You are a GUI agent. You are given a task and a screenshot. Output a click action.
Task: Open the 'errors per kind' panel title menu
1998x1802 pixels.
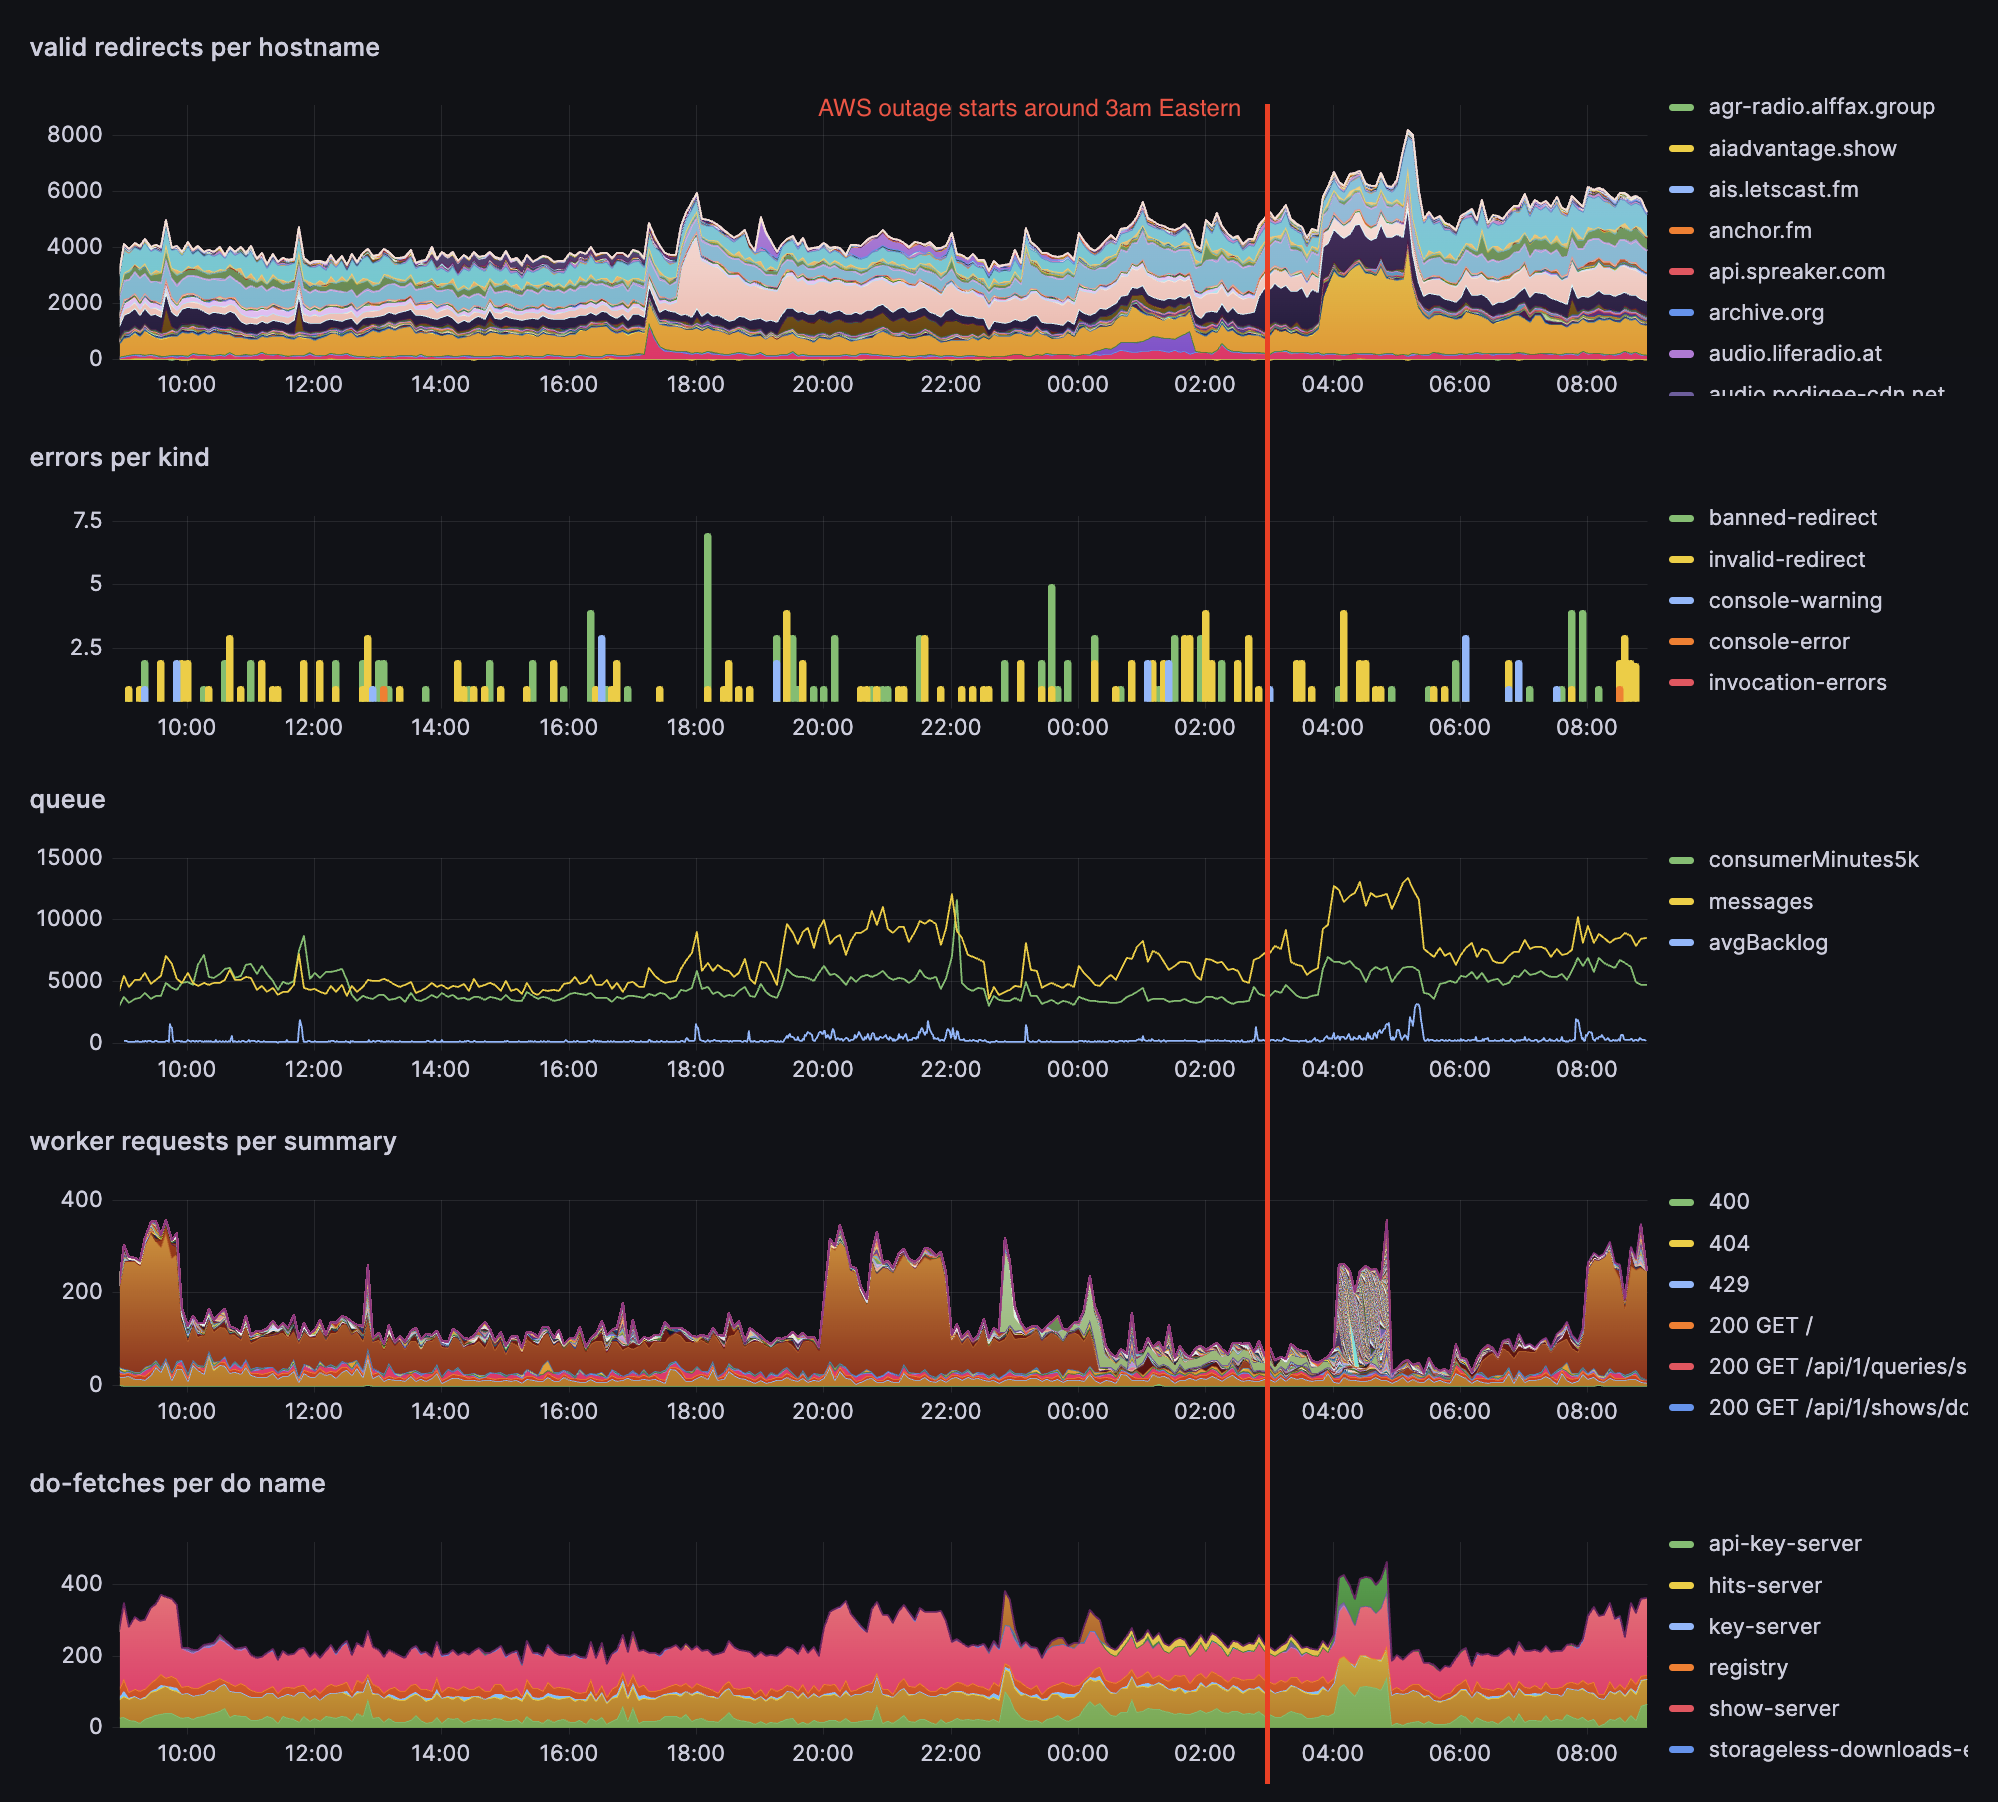tap(119, 458)
